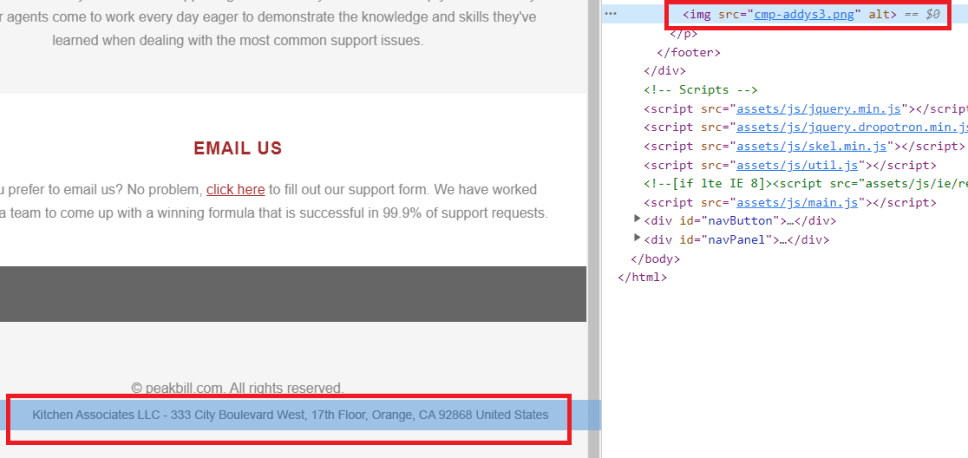The height and width of the screenshot is (458, 968).
Task: Click the three-dot actions beside img element
Action: click(x=611, y=14)
